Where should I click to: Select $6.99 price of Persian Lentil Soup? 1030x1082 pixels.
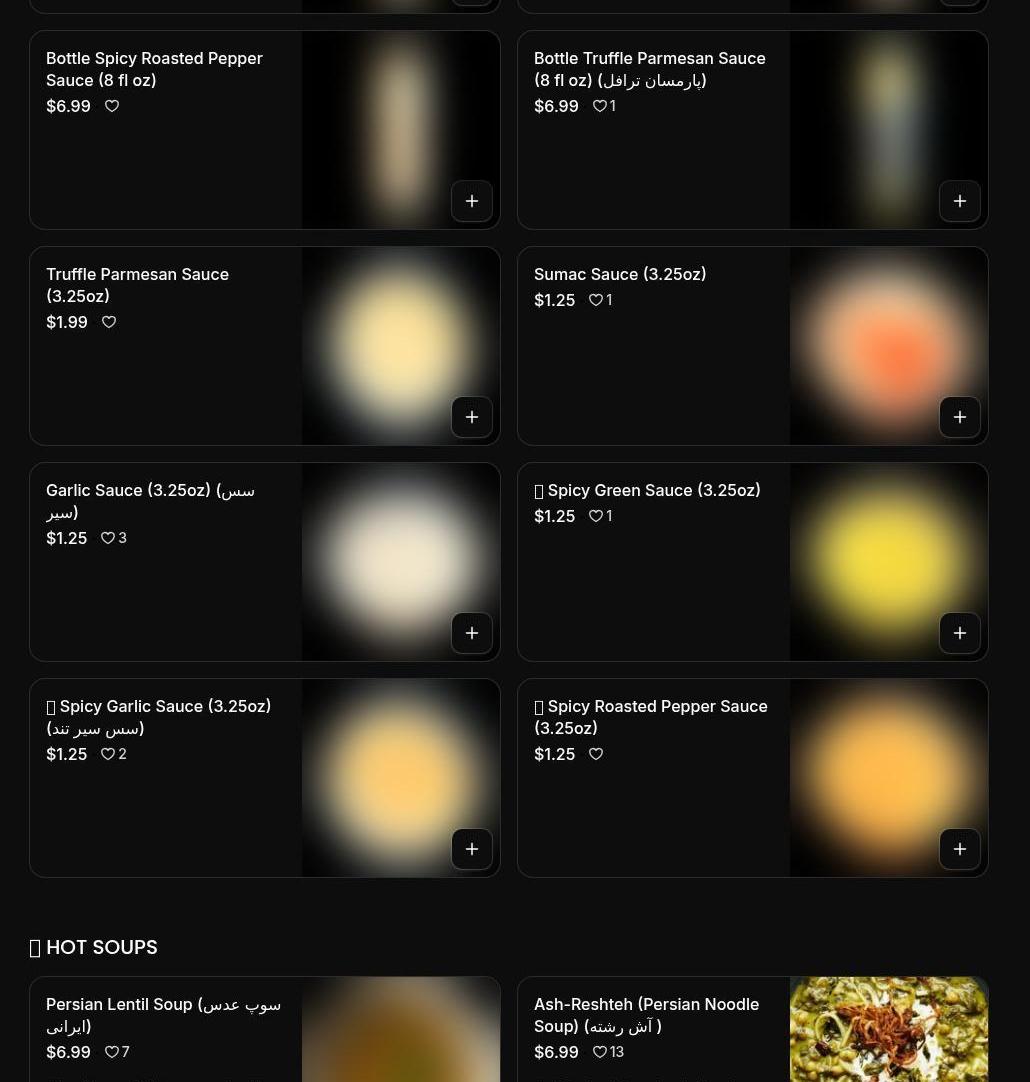[68, 1052]
